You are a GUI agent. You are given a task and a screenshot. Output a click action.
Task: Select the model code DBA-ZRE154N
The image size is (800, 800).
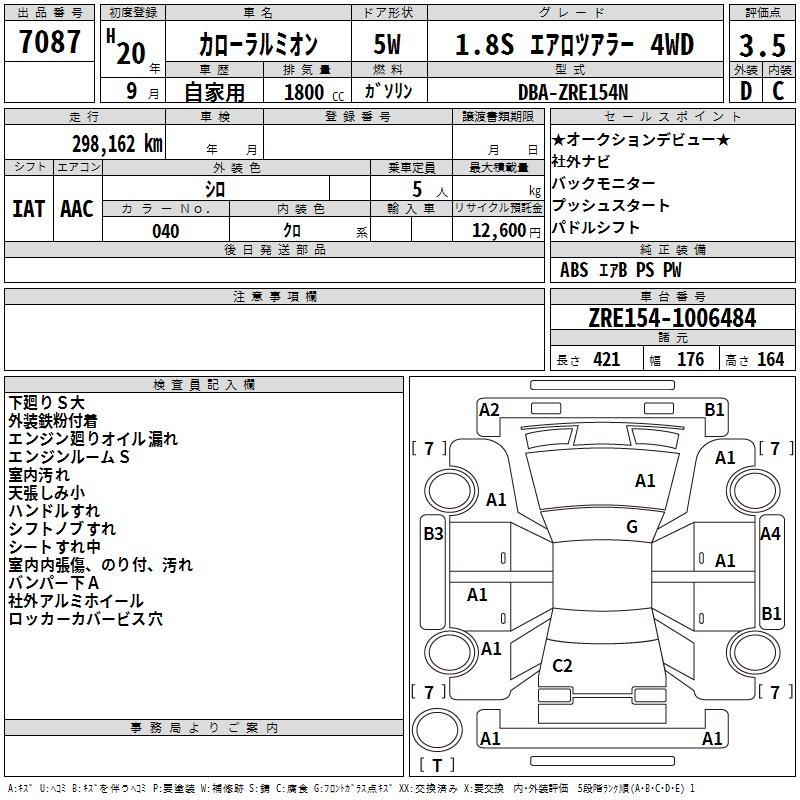pyautogui.click(x=573, y=92)
